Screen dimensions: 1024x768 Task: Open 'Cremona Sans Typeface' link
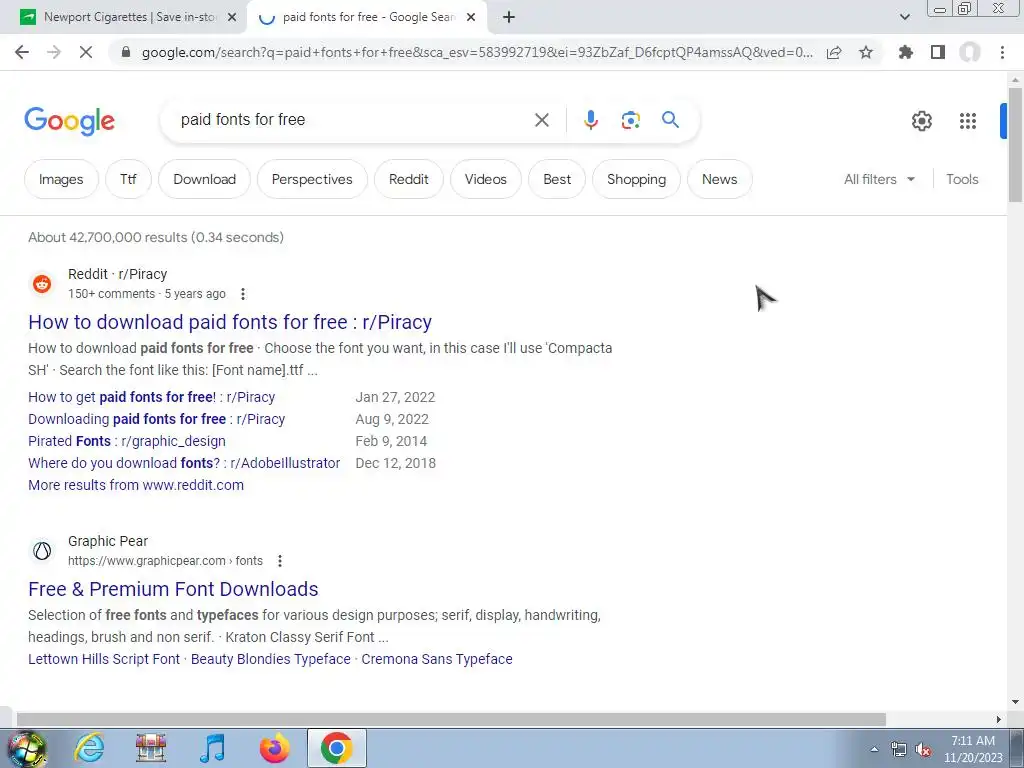437,659
